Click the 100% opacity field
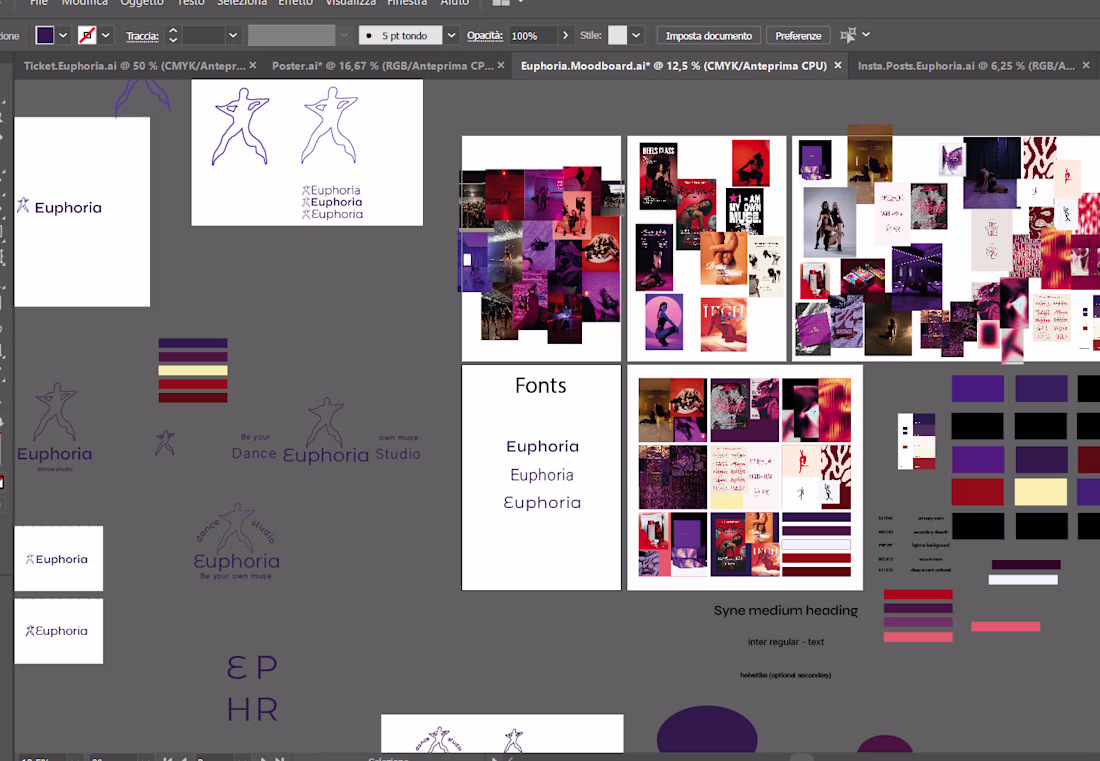The image size is (1100, 761). coord(532,35)
